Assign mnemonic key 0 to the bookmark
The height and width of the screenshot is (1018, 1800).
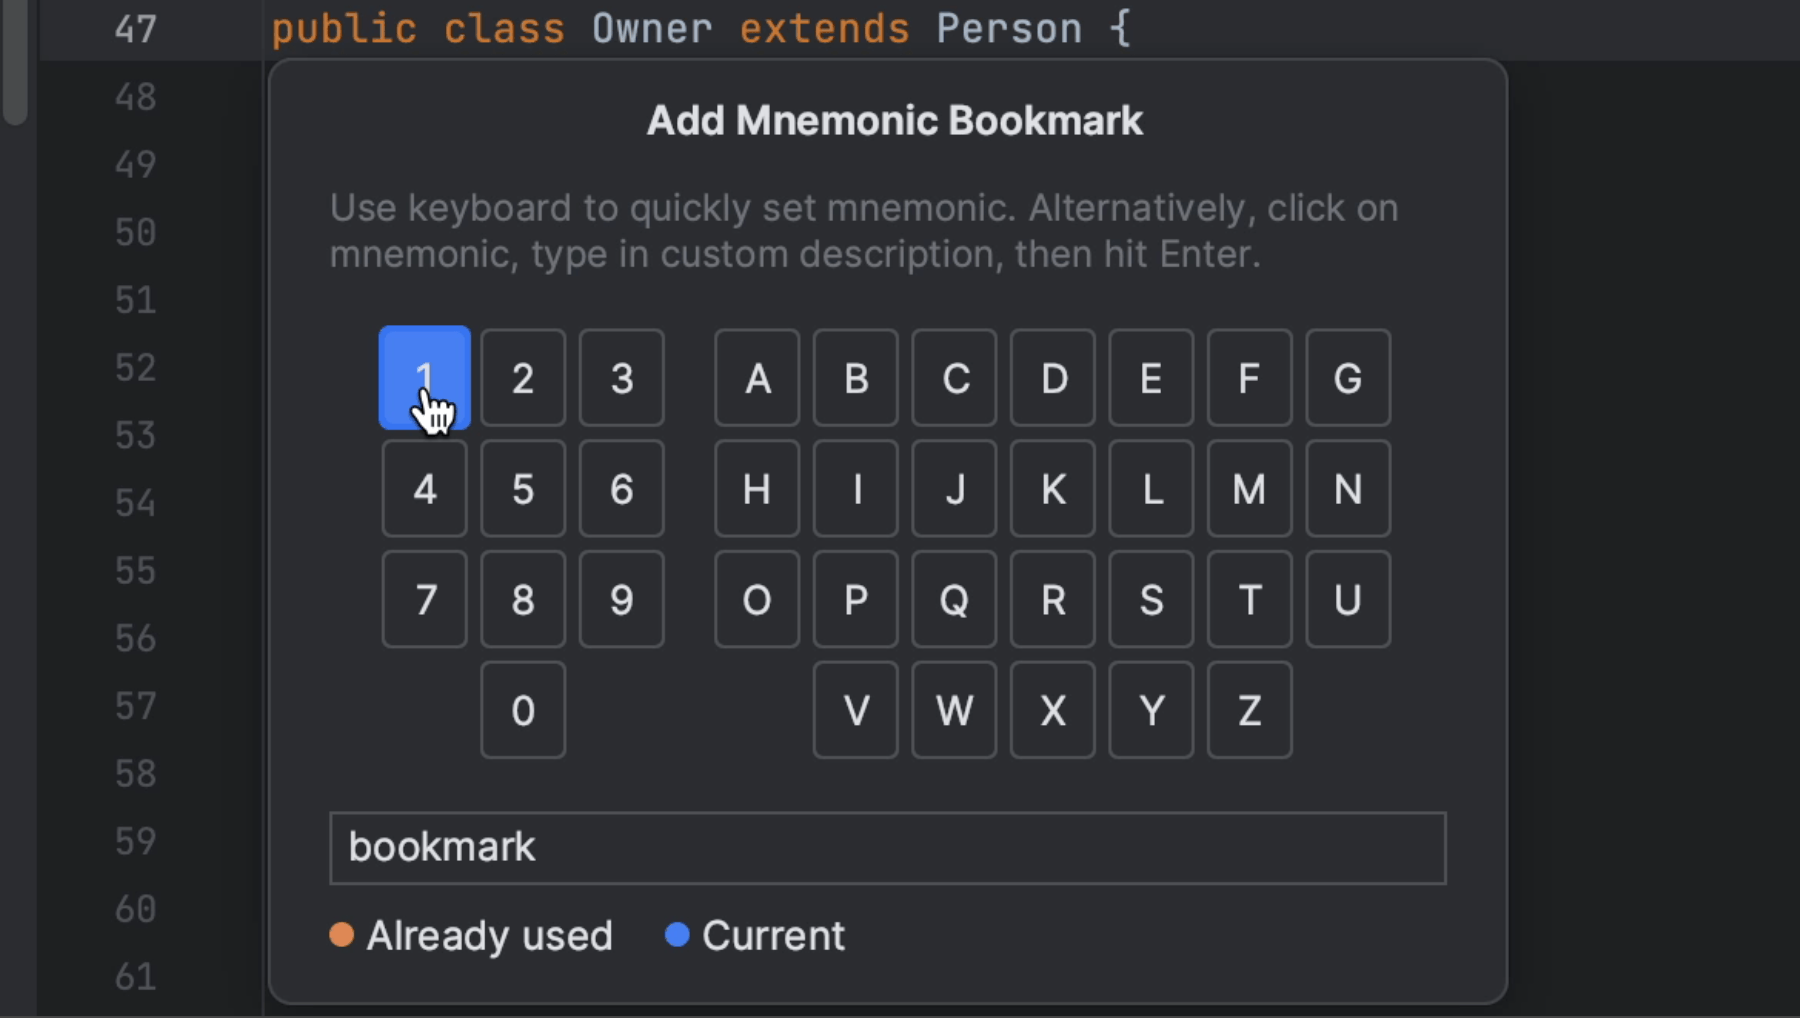click(523, 710)
